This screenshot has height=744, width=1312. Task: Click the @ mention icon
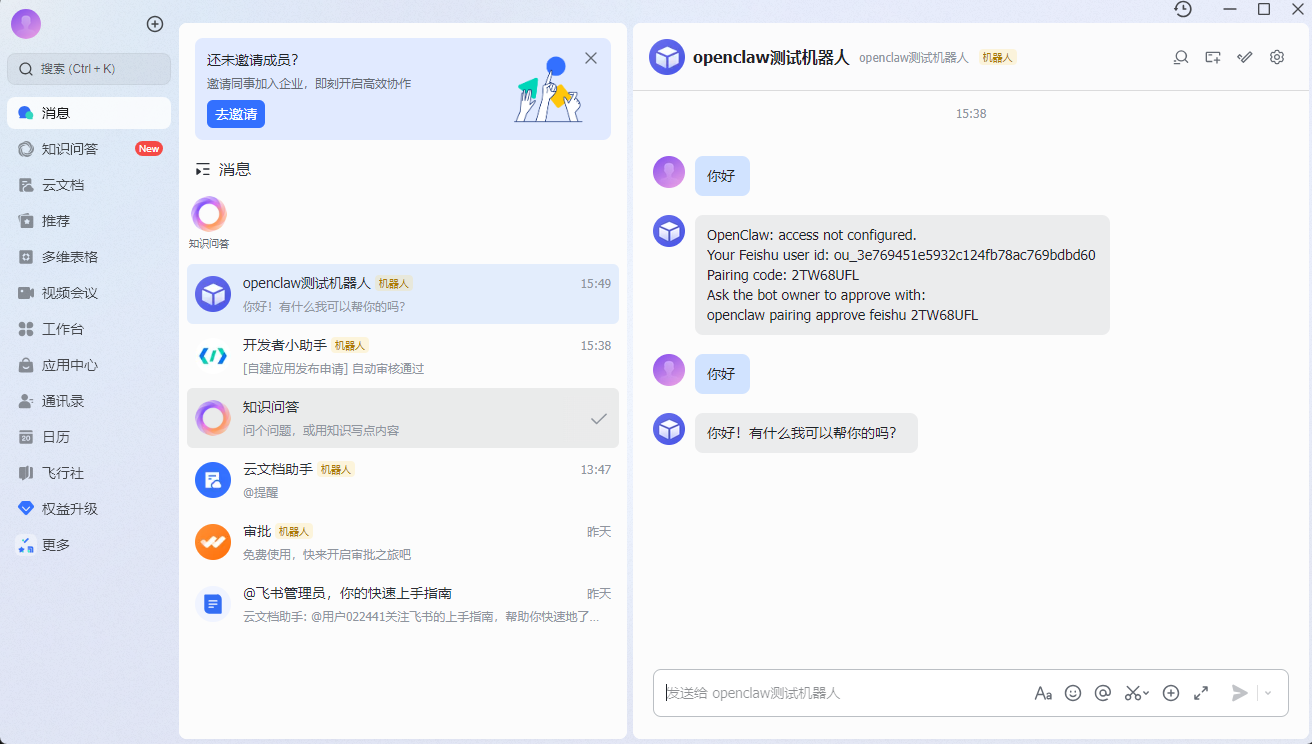click(1103, 693)
